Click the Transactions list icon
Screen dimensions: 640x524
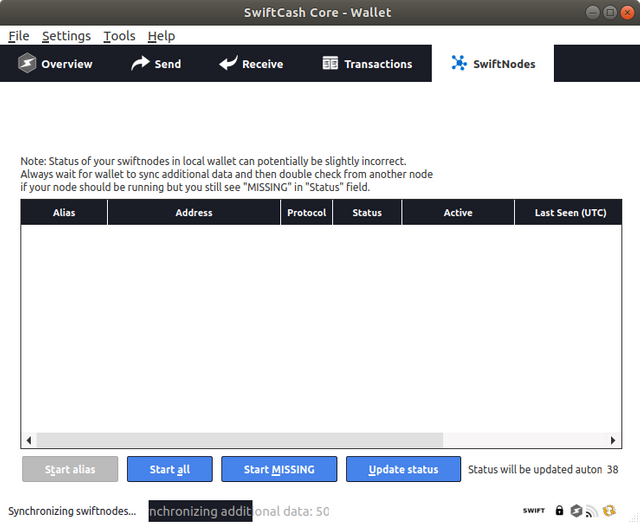(x=330, y=63)
